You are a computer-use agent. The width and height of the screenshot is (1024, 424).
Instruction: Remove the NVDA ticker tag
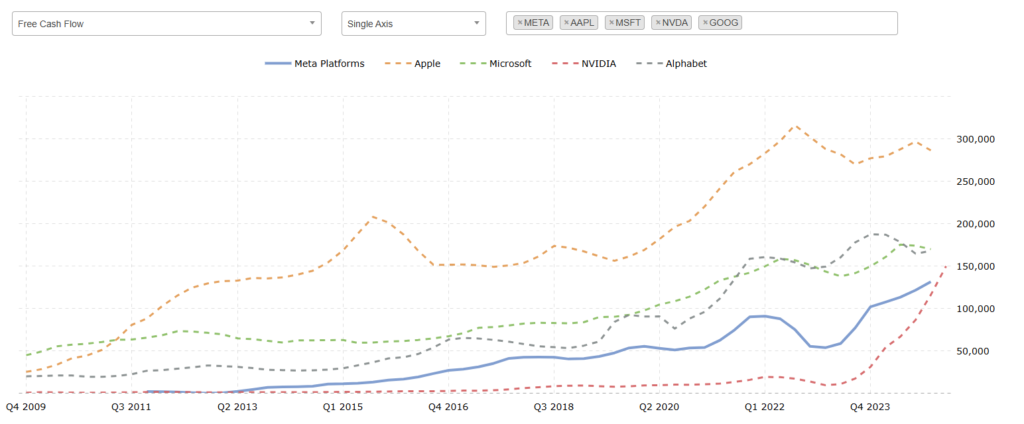[x=658, y=23]
